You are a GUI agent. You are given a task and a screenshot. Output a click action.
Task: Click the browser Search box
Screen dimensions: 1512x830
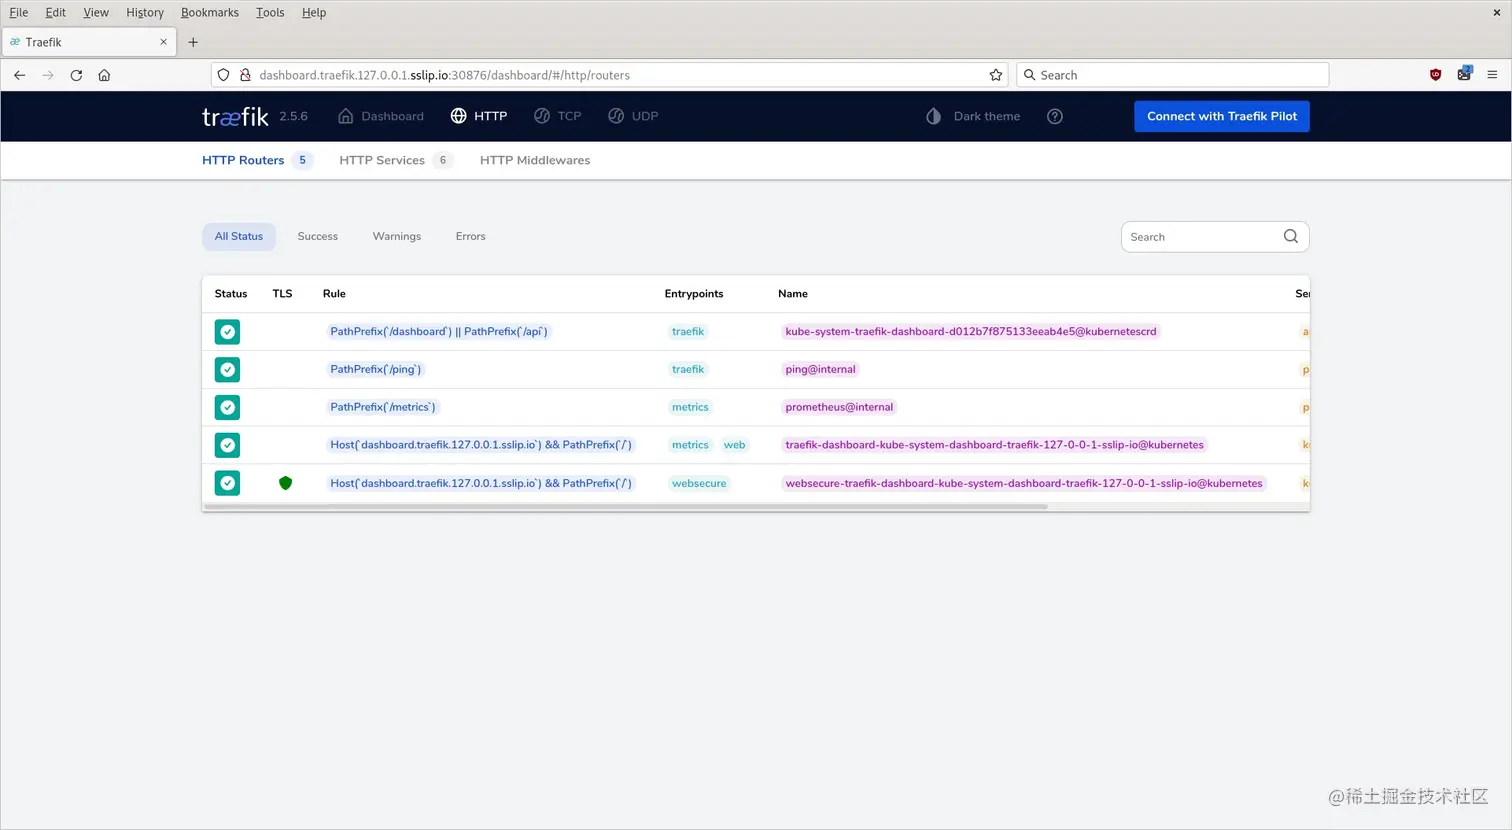pyautogui.click(x=1172, y=75)
